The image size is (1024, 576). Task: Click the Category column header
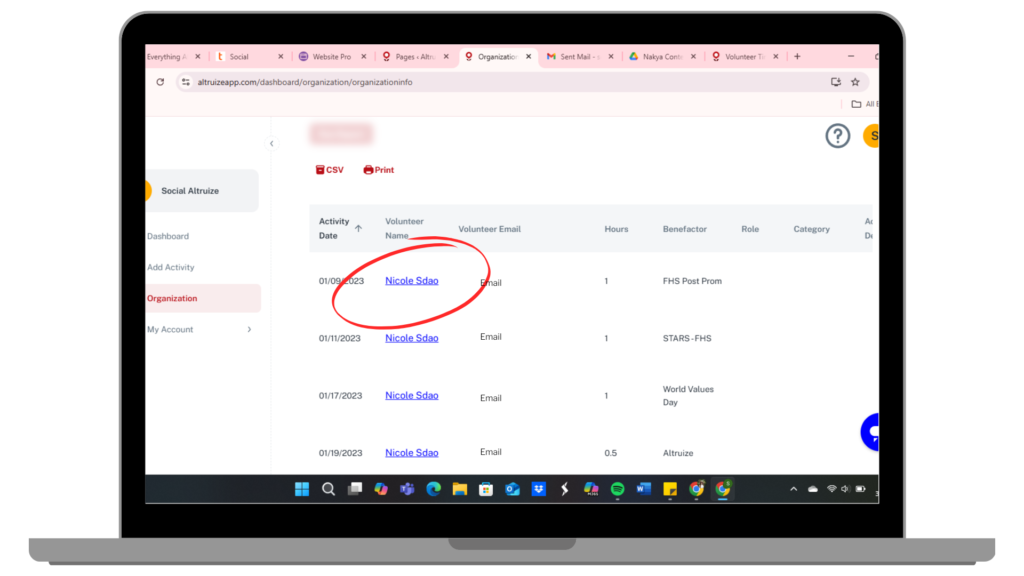click(x=811, y=229)
